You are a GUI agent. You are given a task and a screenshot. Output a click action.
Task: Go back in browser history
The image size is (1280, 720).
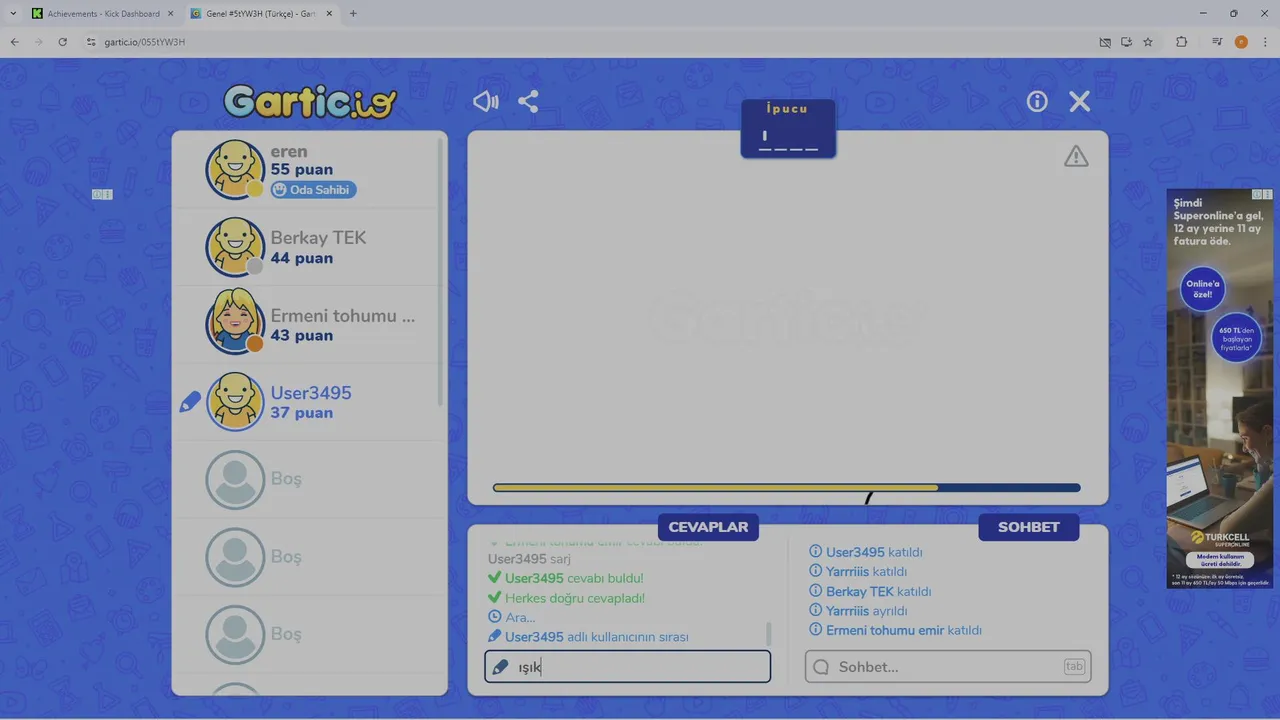coord(14,42)
